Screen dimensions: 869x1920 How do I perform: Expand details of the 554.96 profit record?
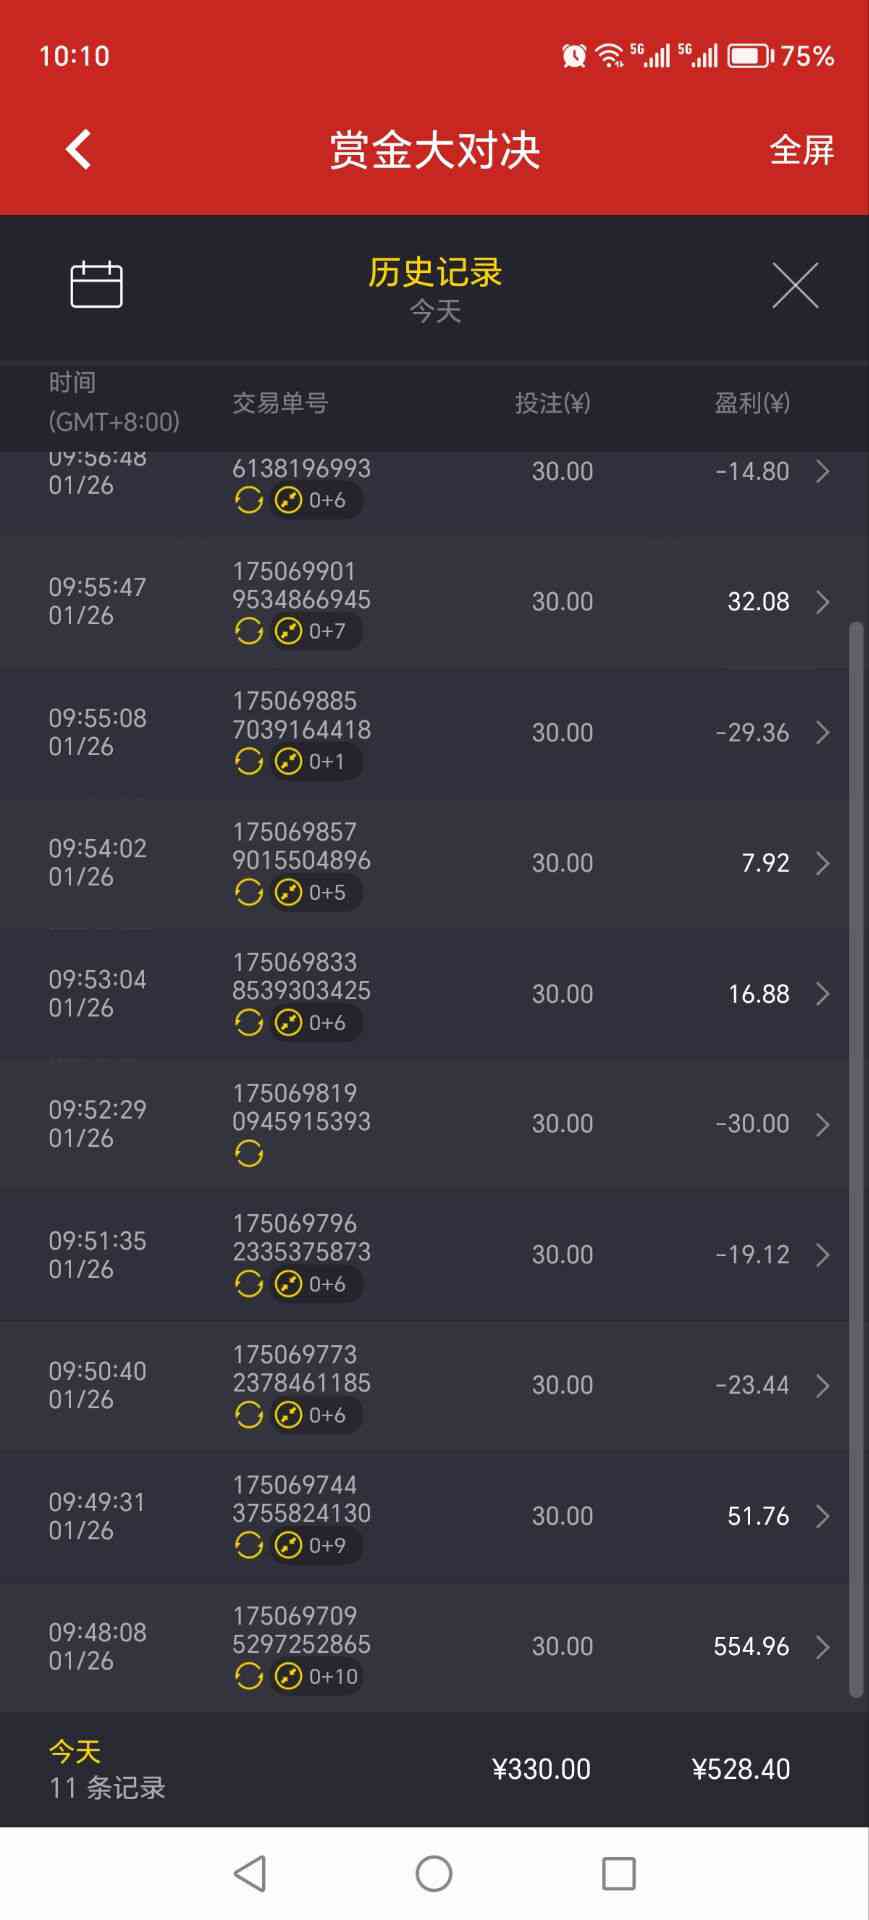point(822,1646)
